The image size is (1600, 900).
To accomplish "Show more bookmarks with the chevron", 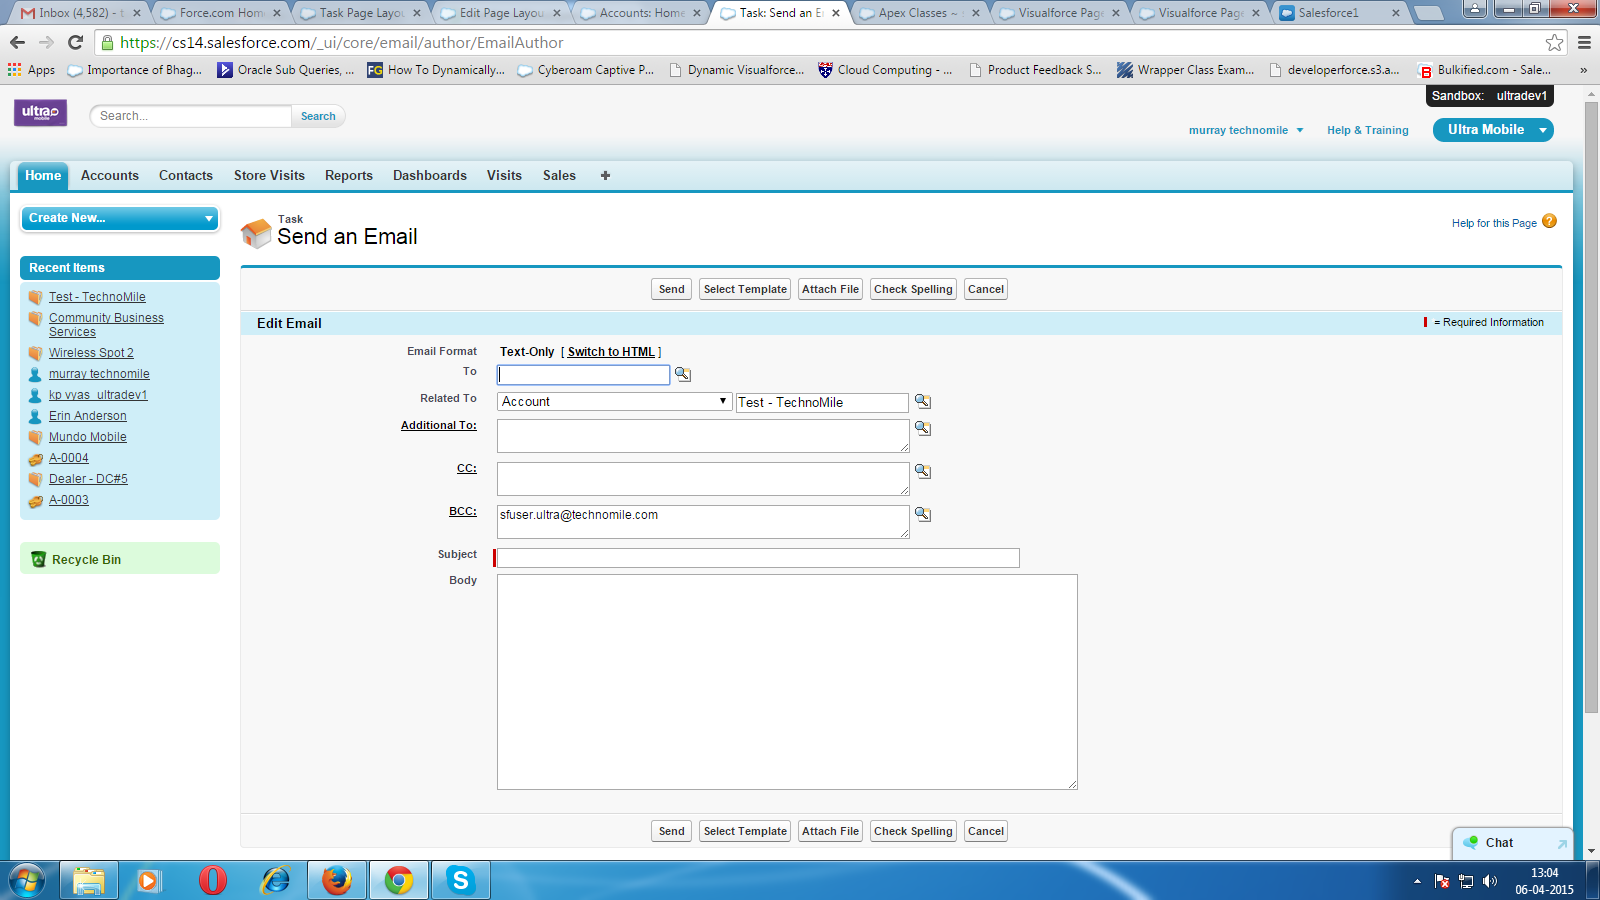I will [x=1583, y=70].
